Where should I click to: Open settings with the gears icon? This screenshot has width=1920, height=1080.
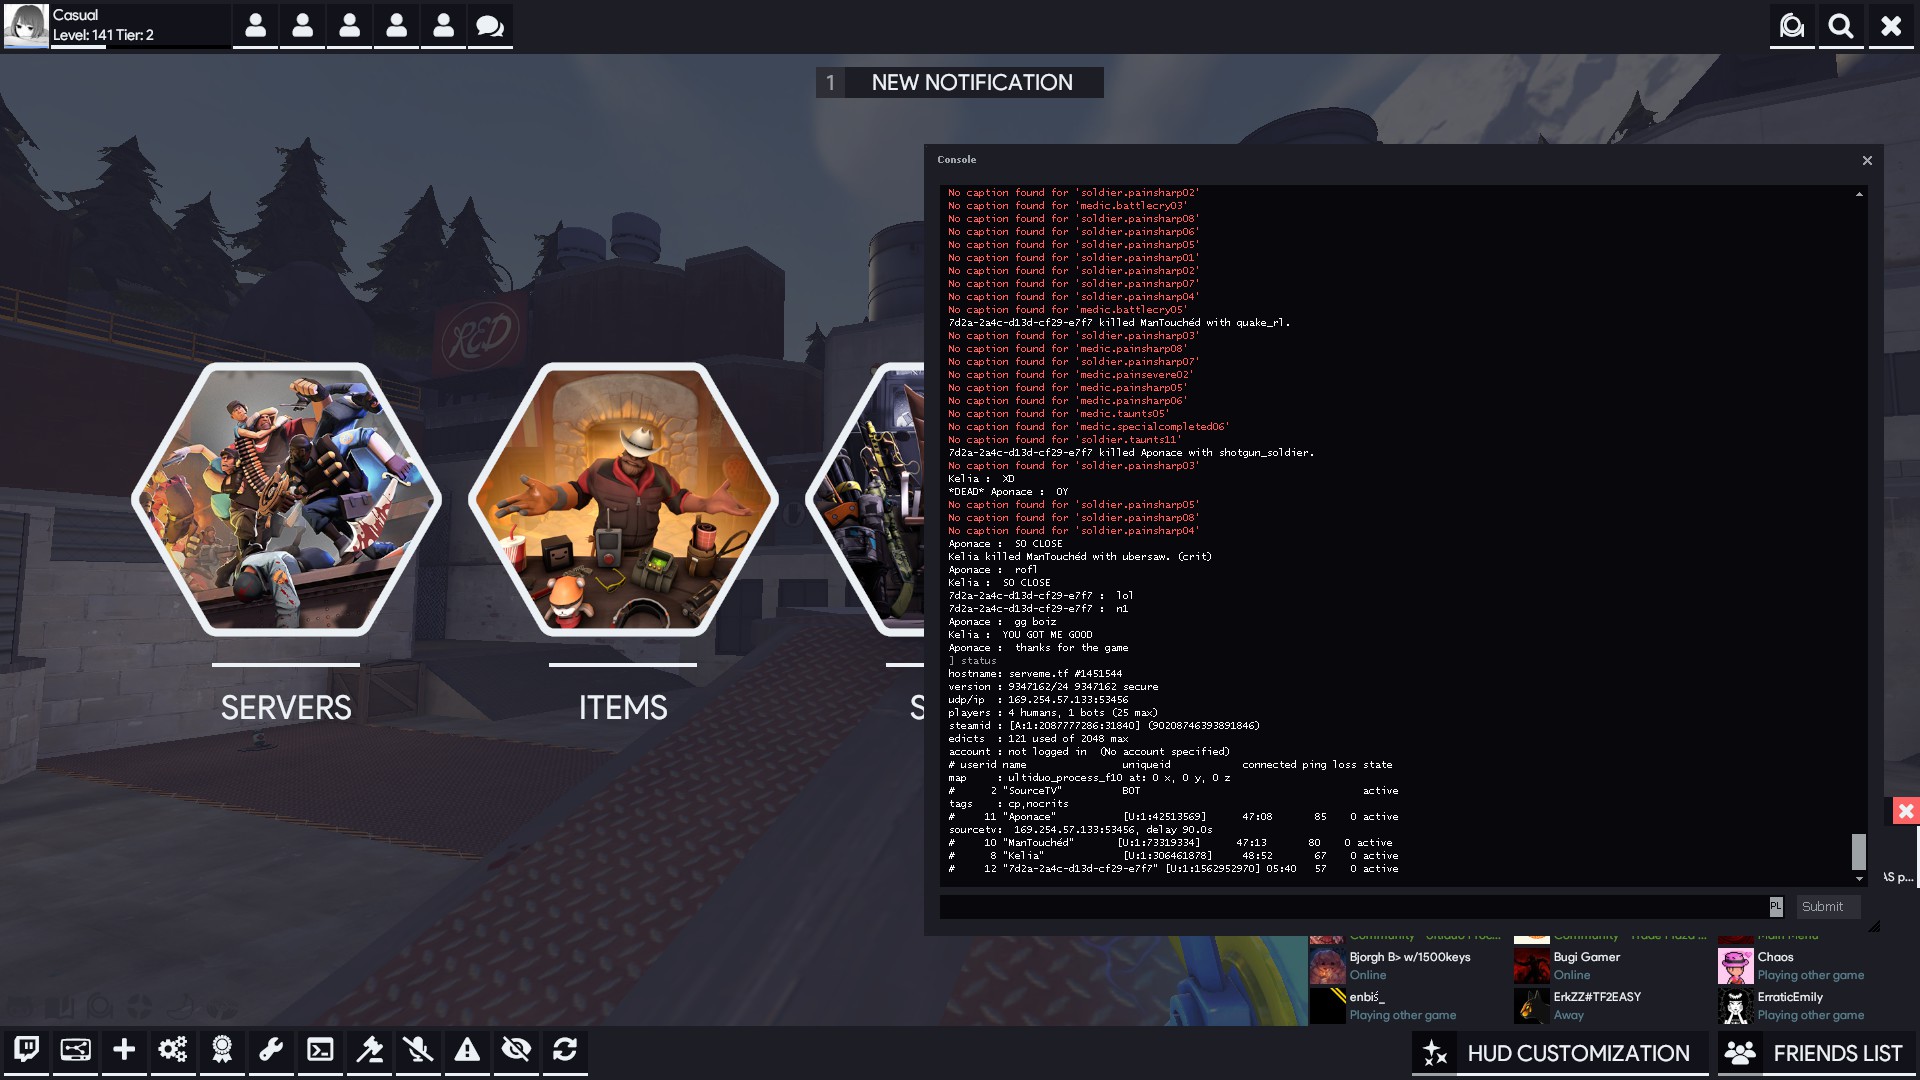[173, 1049]
